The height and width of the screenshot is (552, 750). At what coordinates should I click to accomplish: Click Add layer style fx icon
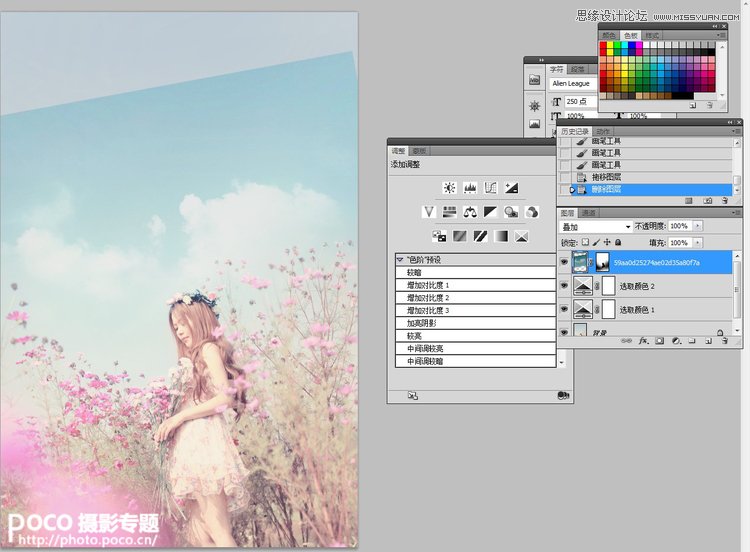(x=643, y=341)
